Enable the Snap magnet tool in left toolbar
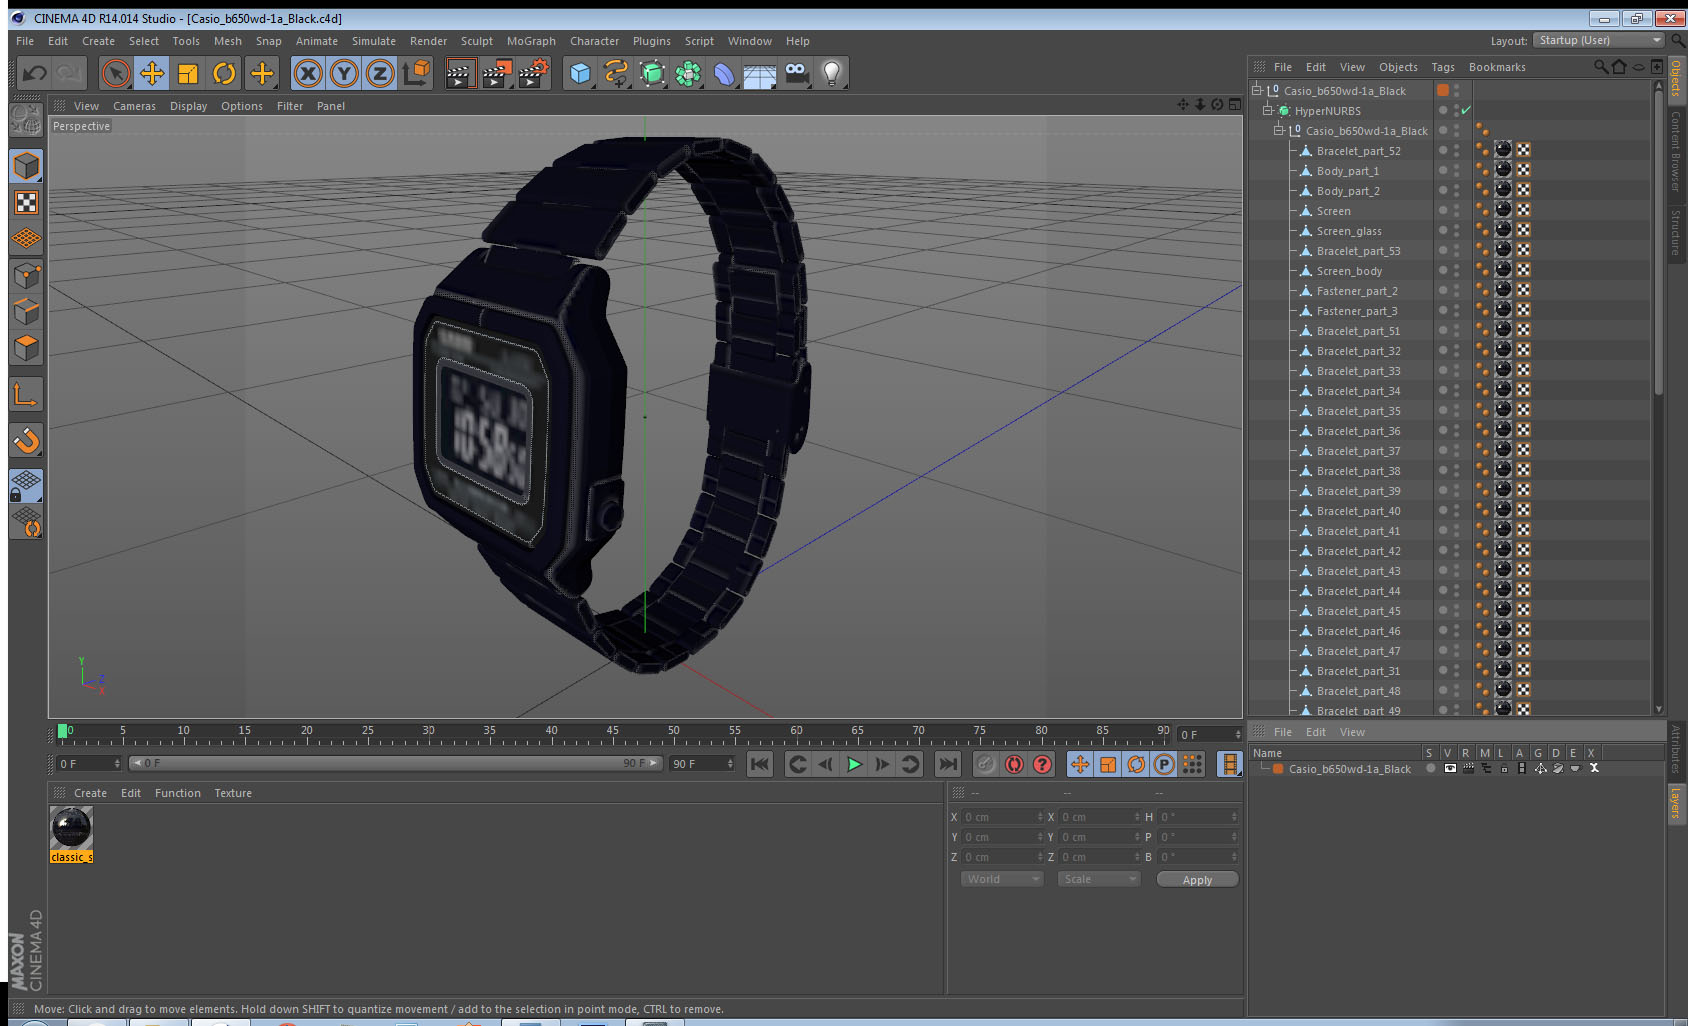Screen dimensions: 1688x1026 [x=26, y=440]
